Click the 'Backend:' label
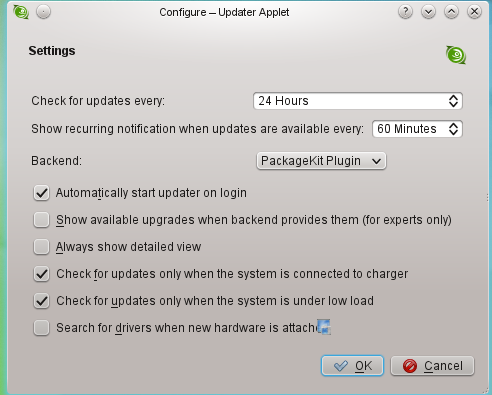 pyautogui.click(x=56, y=161)
